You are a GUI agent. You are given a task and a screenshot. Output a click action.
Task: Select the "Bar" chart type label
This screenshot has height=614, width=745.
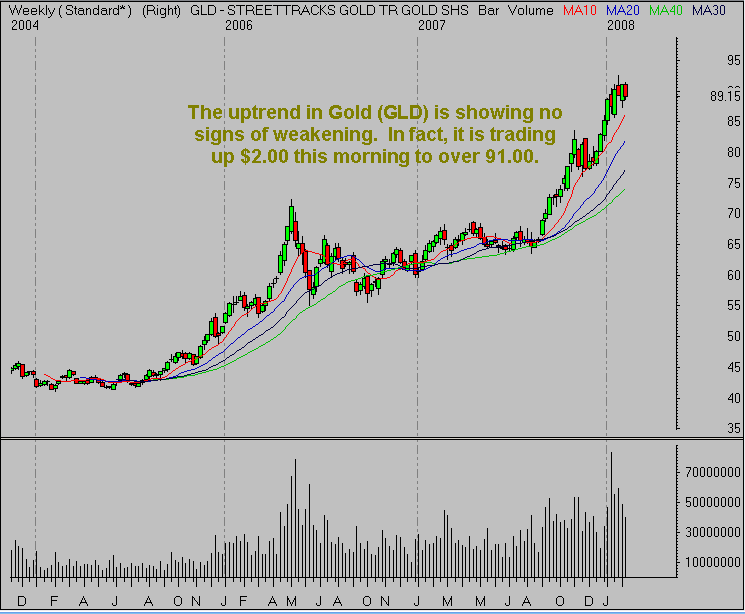pyautogui.click(x=488, y=10)
